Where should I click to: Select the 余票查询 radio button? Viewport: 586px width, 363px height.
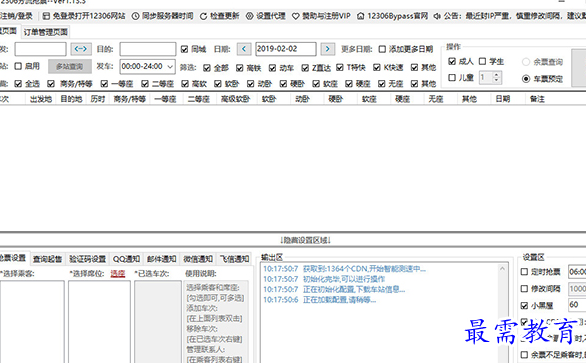[x=526, y=62]
